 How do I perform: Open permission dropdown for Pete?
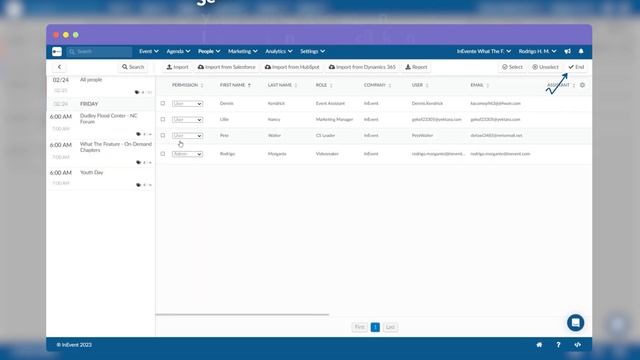click(187, 136)
